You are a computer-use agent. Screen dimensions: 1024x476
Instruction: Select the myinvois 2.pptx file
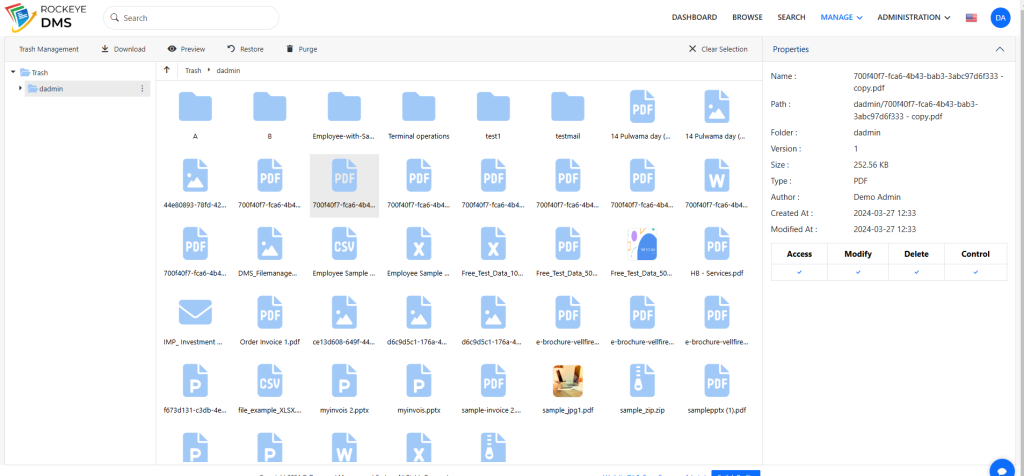(344, 389)
